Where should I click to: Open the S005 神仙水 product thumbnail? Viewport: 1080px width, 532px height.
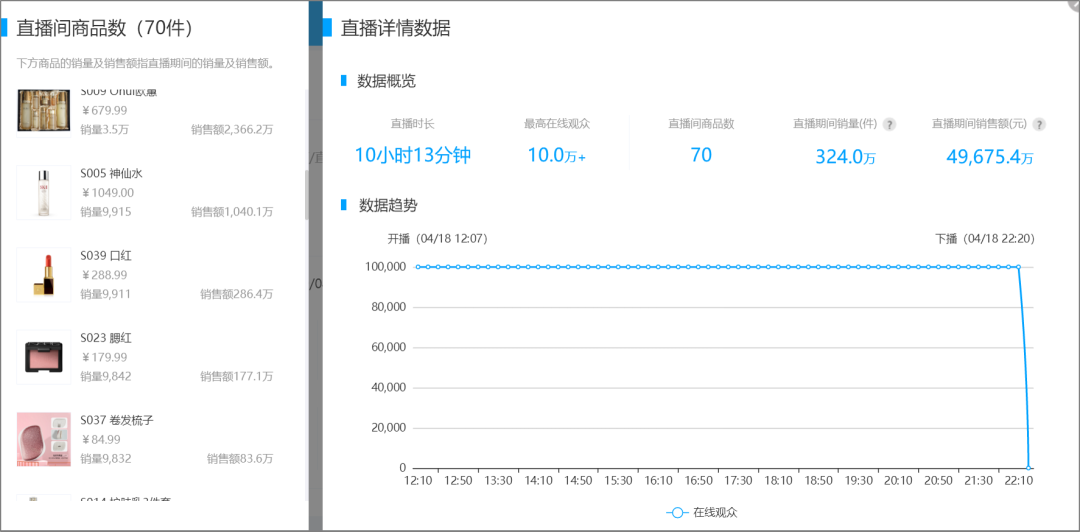44,192
